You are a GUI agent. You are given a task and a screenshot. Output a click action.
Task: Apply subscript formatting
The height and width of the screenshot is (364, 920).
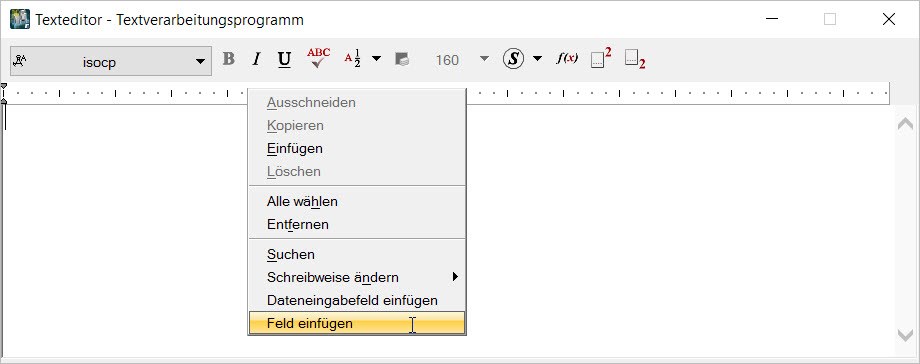[x=635, y=59]
